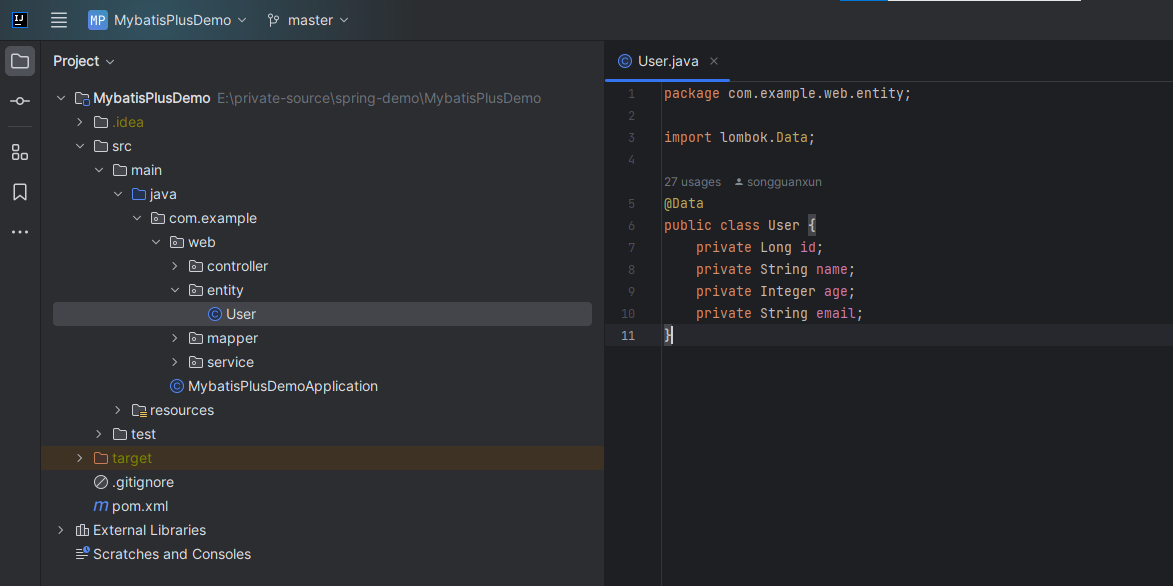Click the service package icon
1173x586 pixels.
tap(195, 362)
